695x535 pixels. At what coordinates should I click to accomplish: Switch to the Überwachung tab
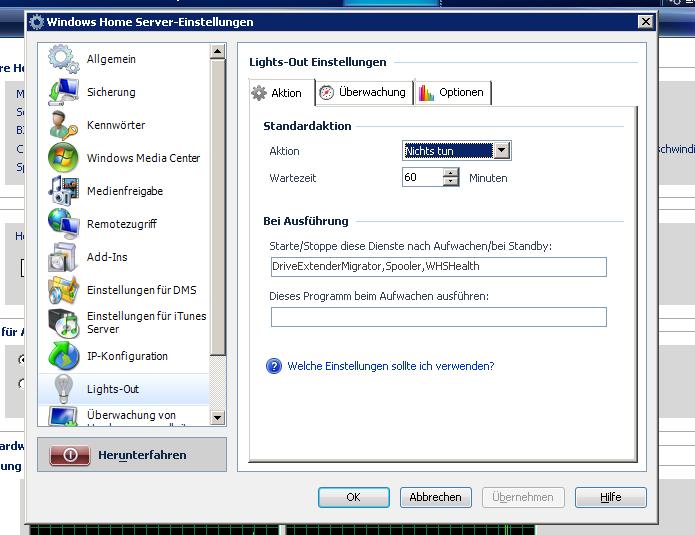pos(364,92)
